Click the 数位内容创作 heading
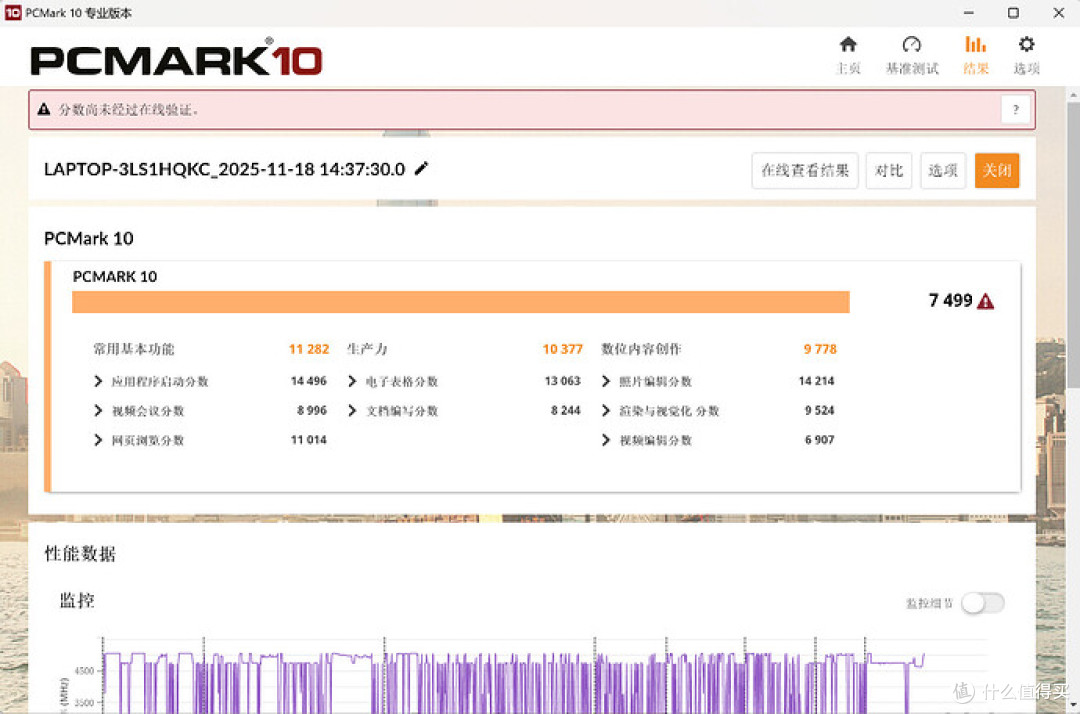This screenshot has height=714, width=1080. [641, 349]
